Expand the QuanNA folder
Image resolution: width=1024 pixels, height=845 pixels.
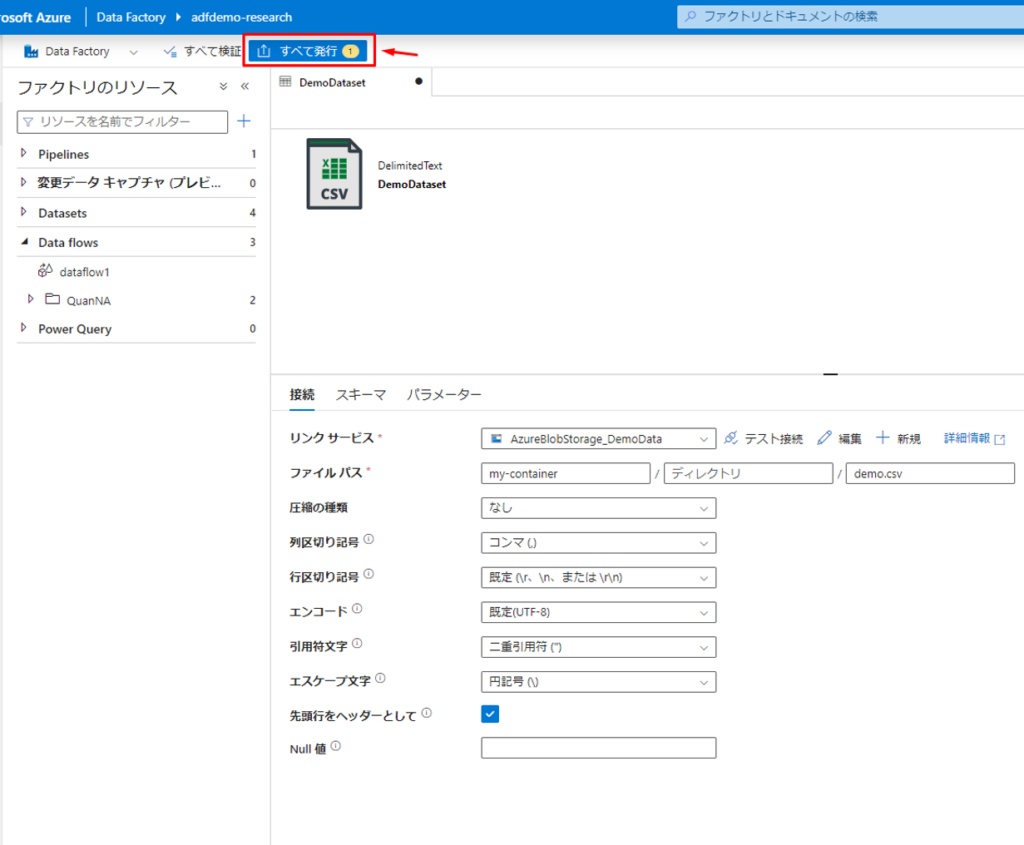(x=31, y=299)
